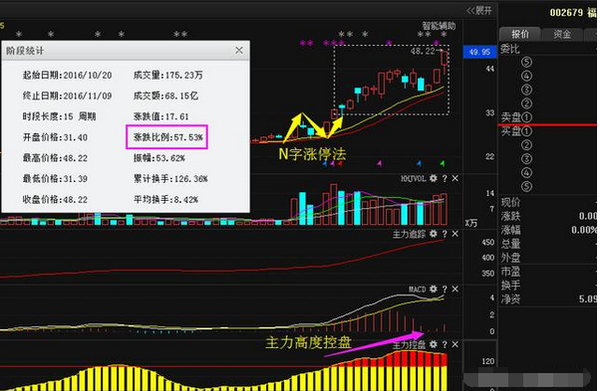This screenshot has width=600, height=391.
Task: Select the 涨跌比例 57.53% highlighted field
Action: [167, 137]
